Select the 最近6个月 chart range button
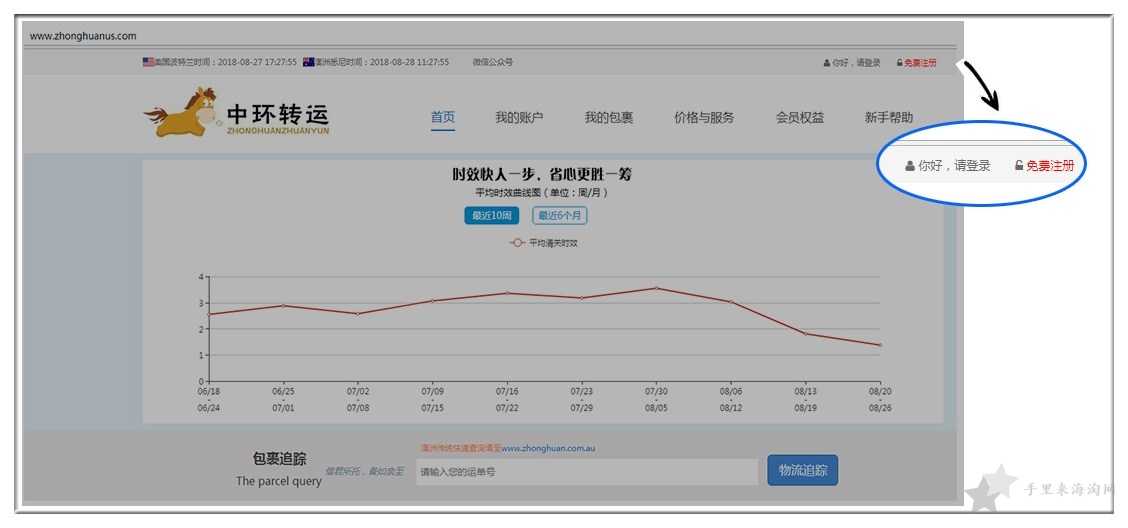1128x528 pixels. pos(560,215)
